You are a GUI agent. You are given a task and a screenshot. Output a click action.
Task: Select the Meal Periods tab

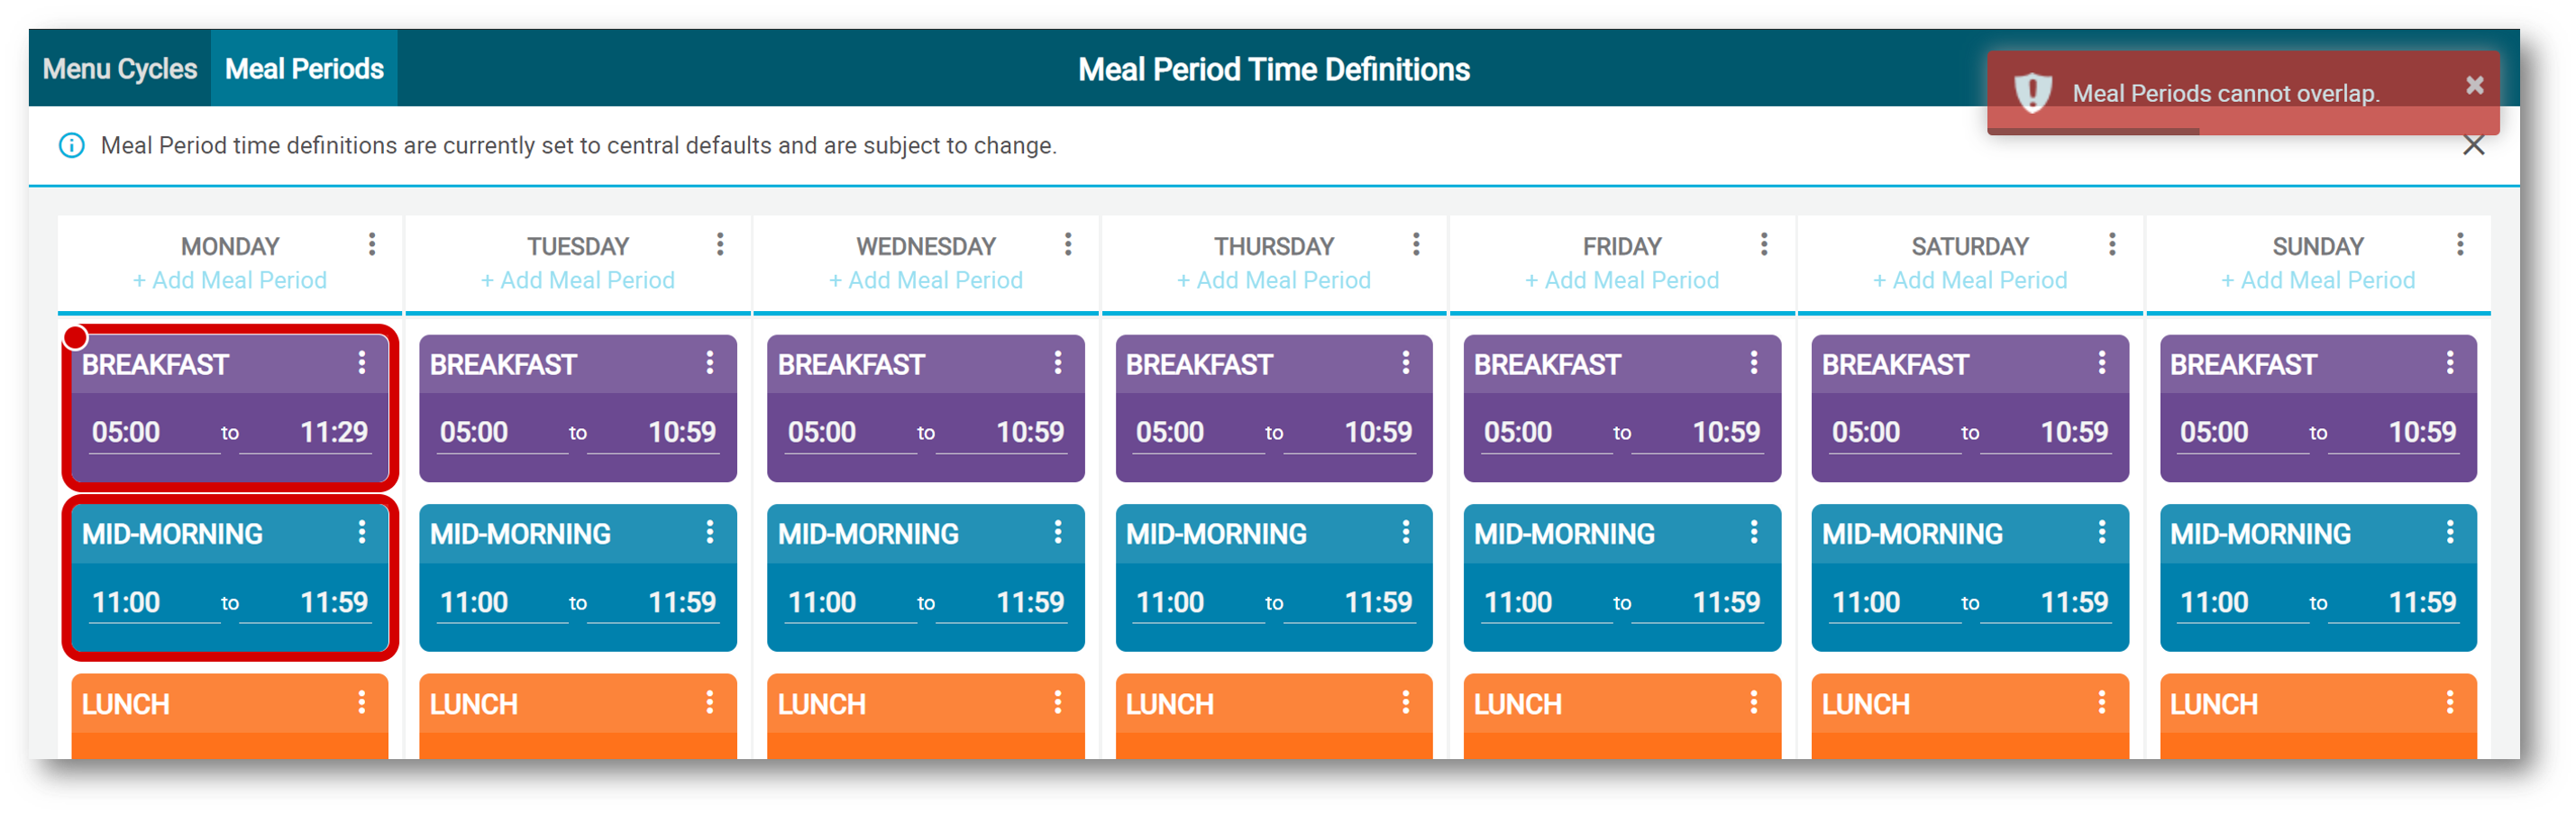pos(304,68)
